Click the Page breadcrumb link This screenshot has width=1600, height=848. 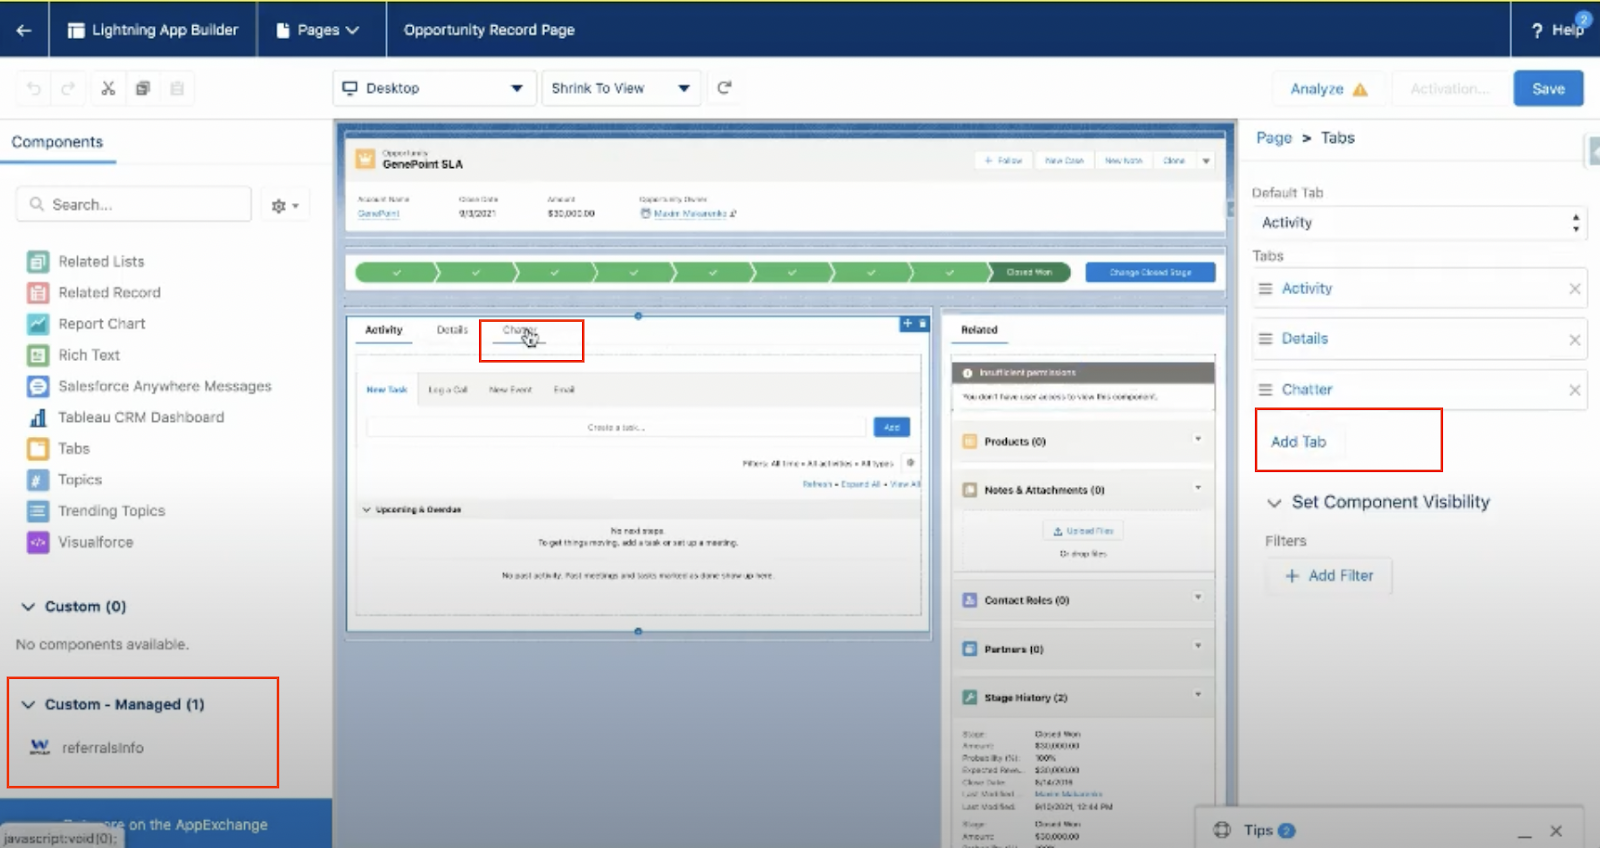click(x=1274, y=138)
